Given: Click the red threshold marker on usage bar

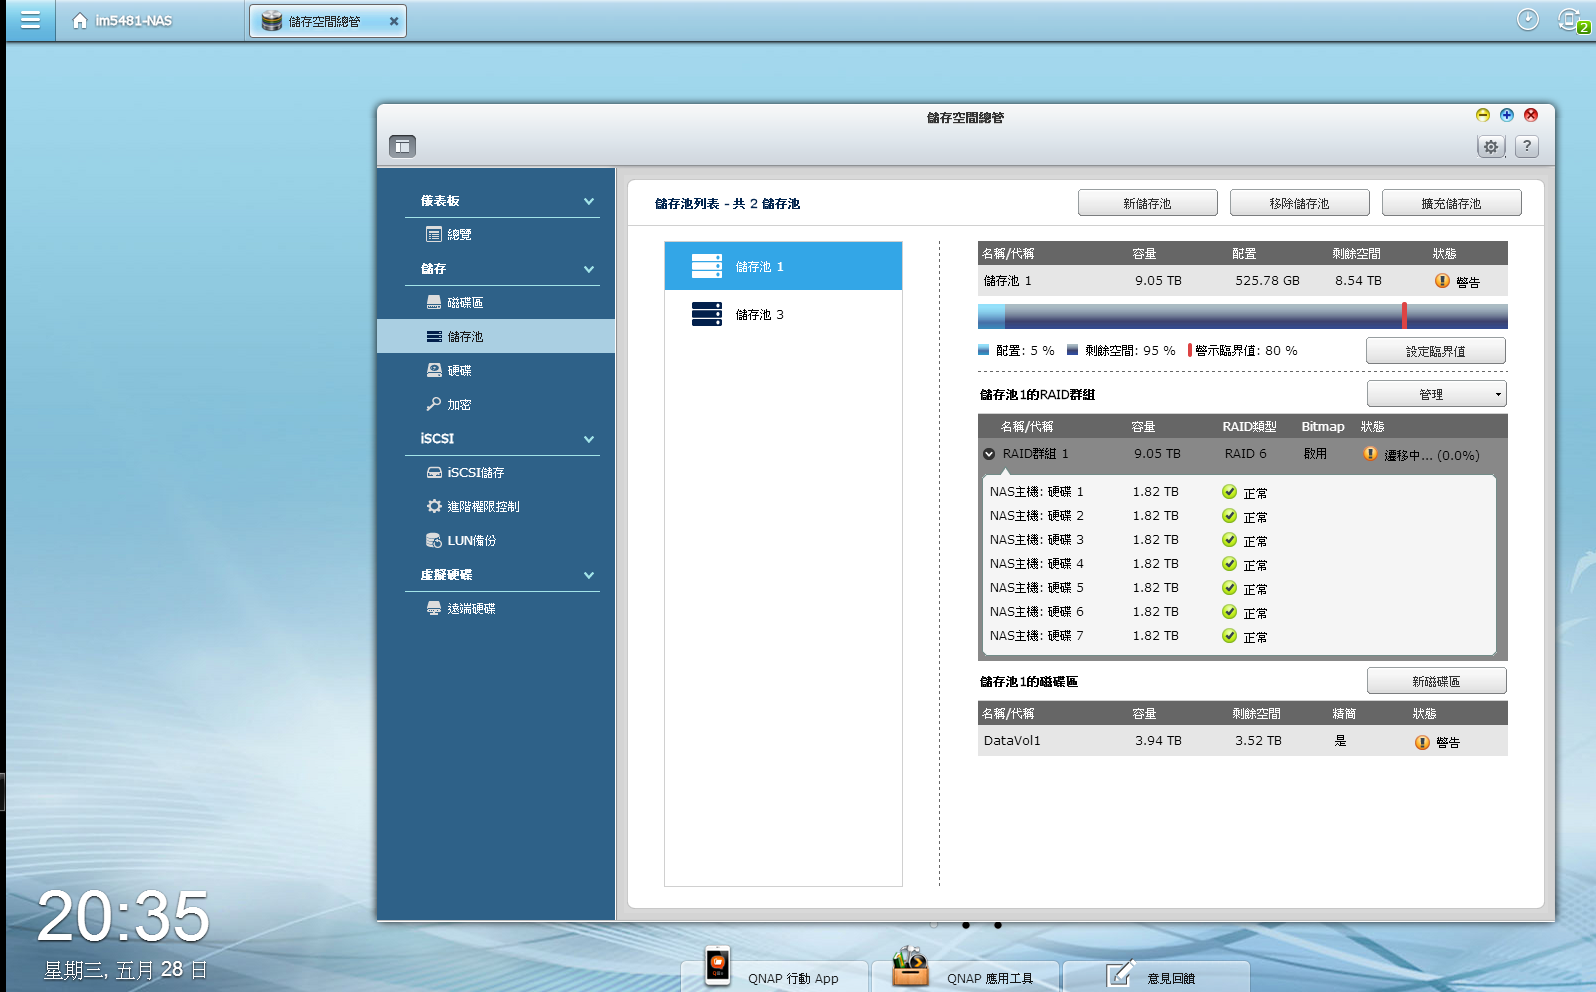Looking at the screenshot, I should coord(1404,316).
